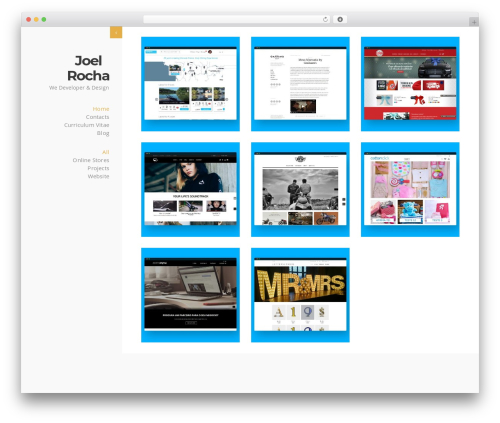Go to the Blog page
Screen dimensions: 500x423
click(103, 133)
